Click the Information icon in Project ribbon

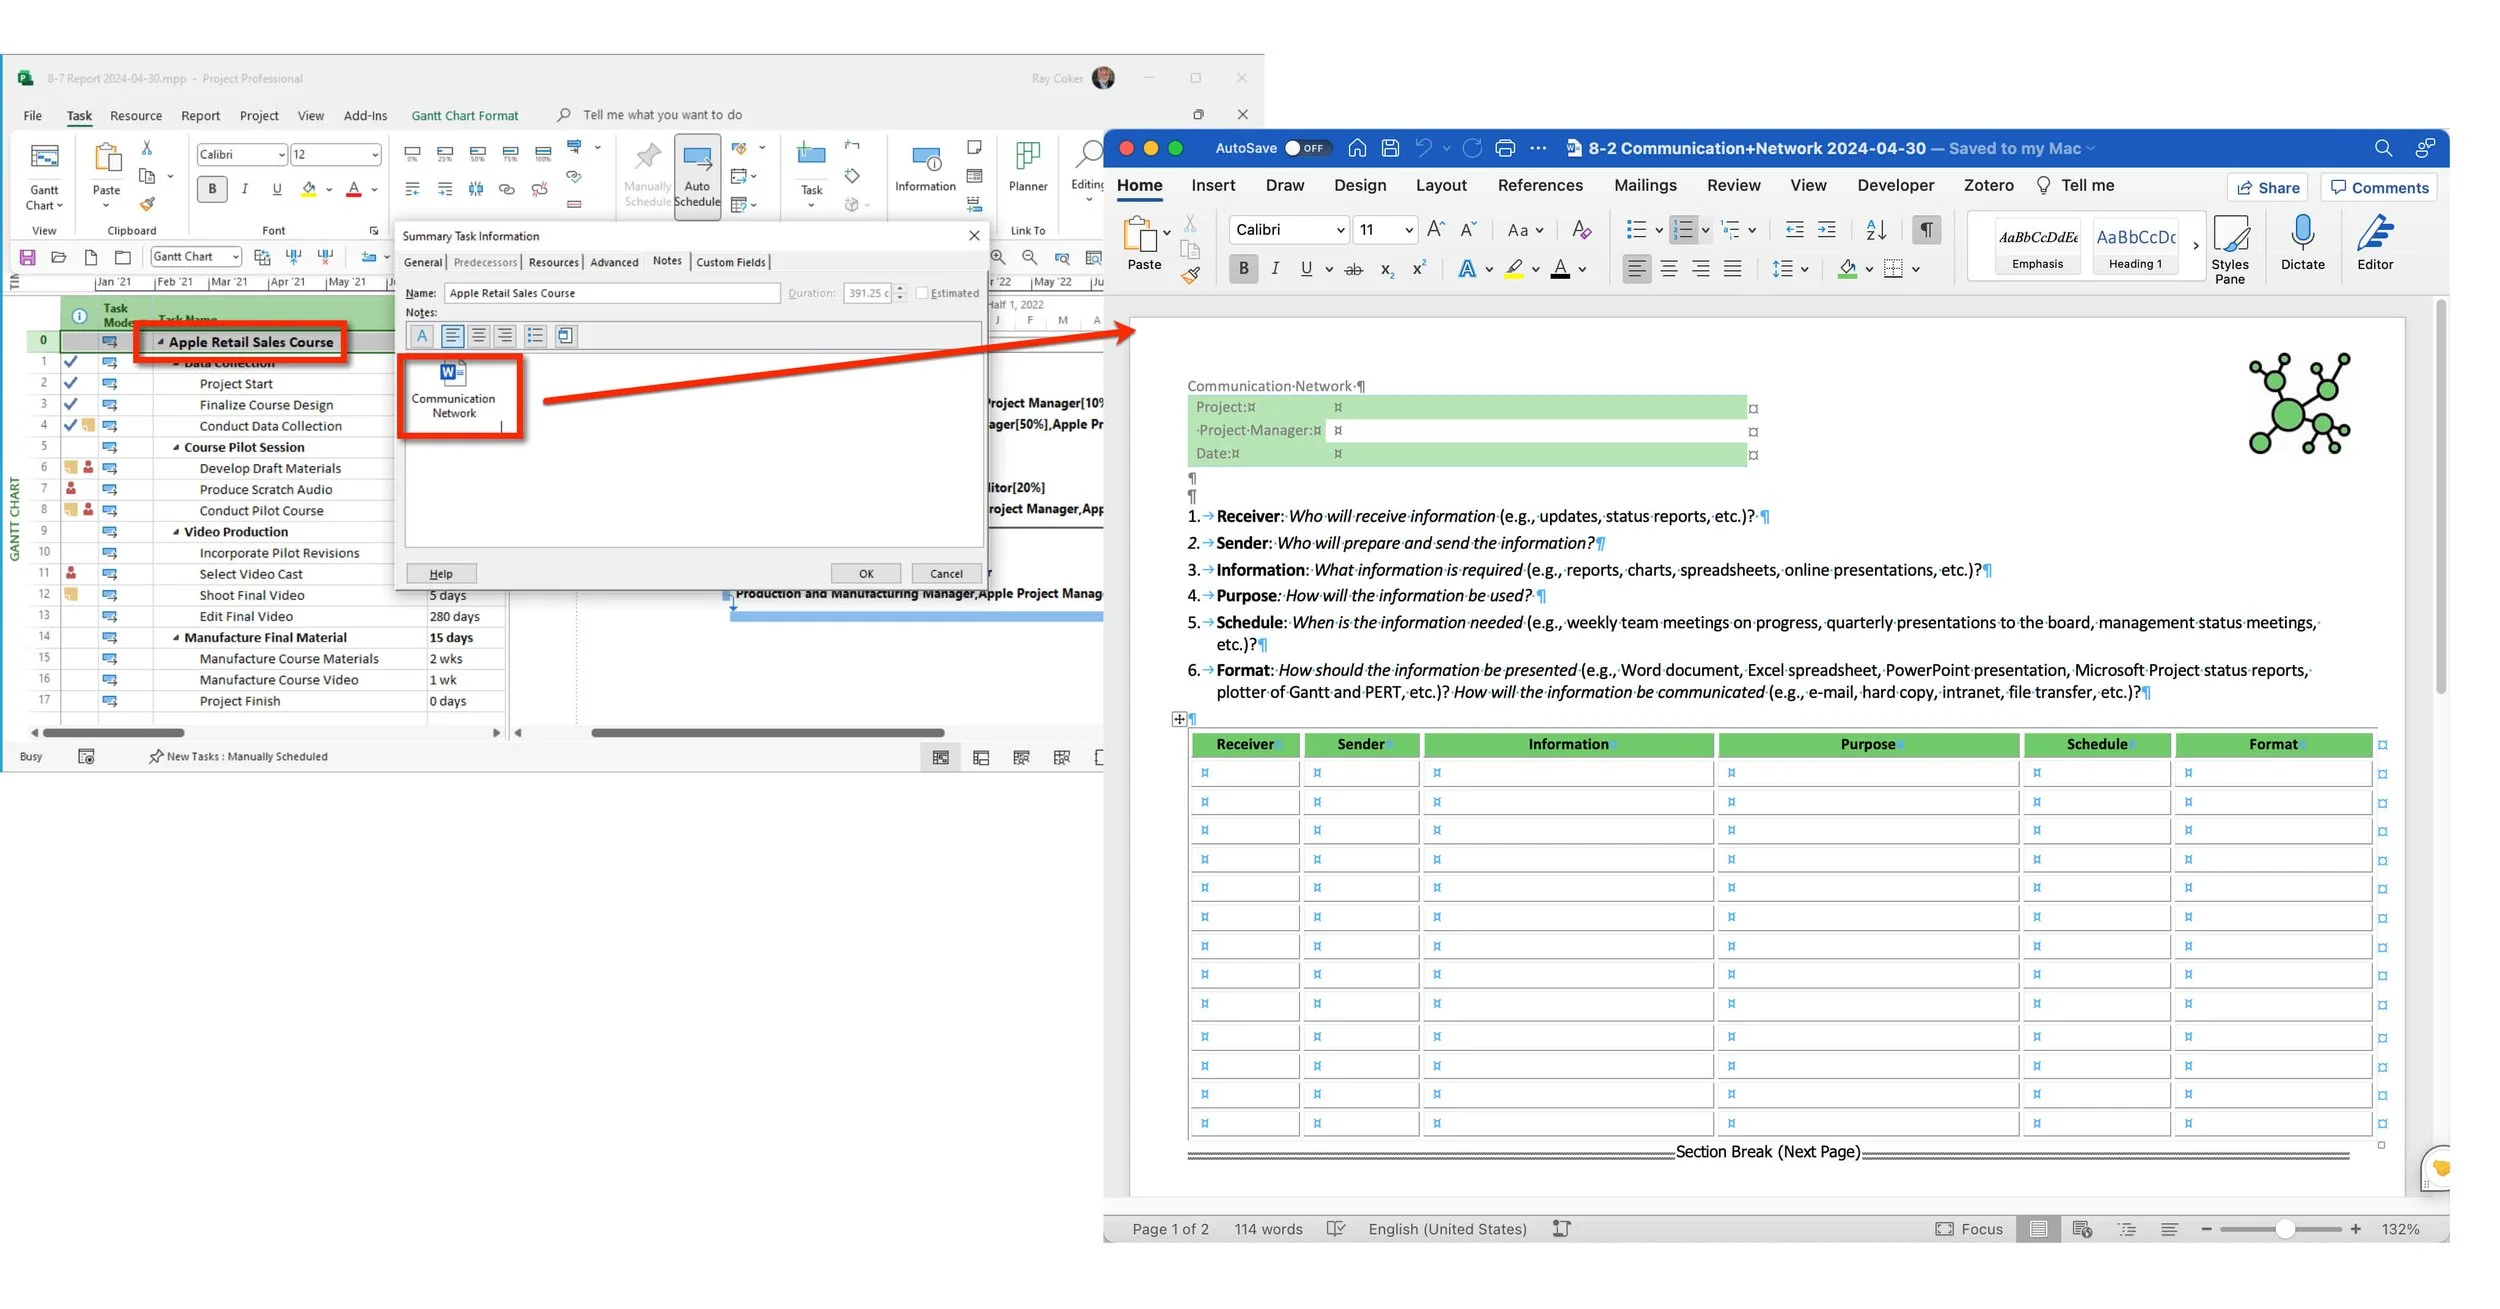925,169
